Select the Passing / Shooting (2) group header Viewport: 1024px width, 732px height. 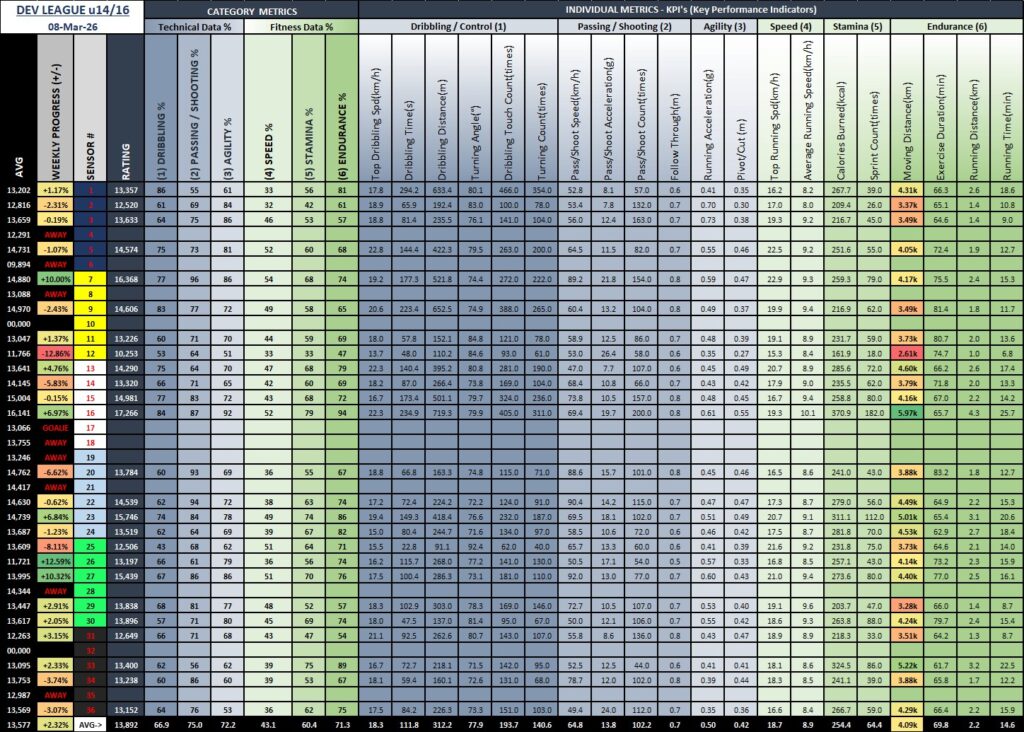[623, 25]
